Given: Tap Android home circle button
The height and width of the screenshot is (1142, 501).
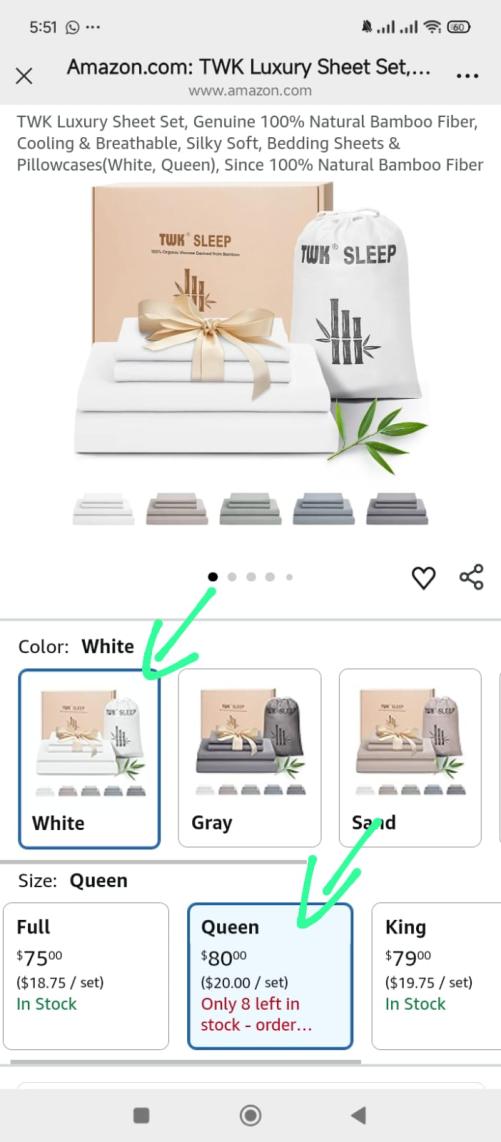Looking at the screenshot, I should [250, 1115].
